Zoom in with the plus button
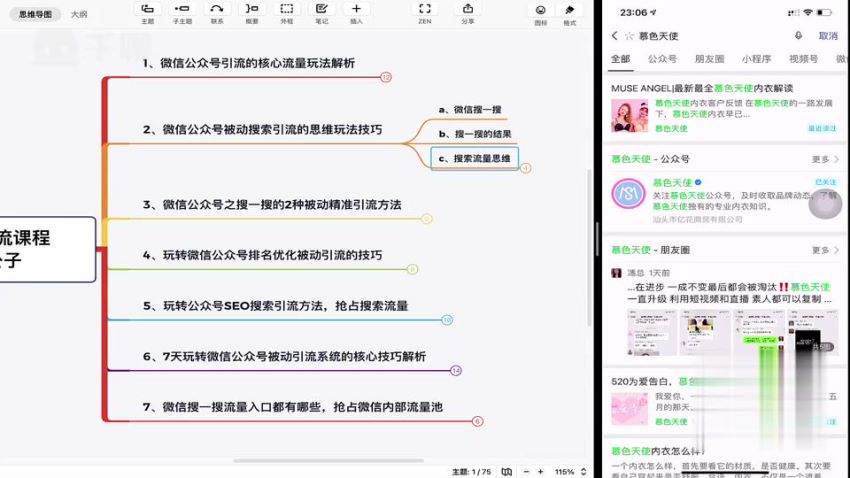850x478 pixels. pos(540,471)
